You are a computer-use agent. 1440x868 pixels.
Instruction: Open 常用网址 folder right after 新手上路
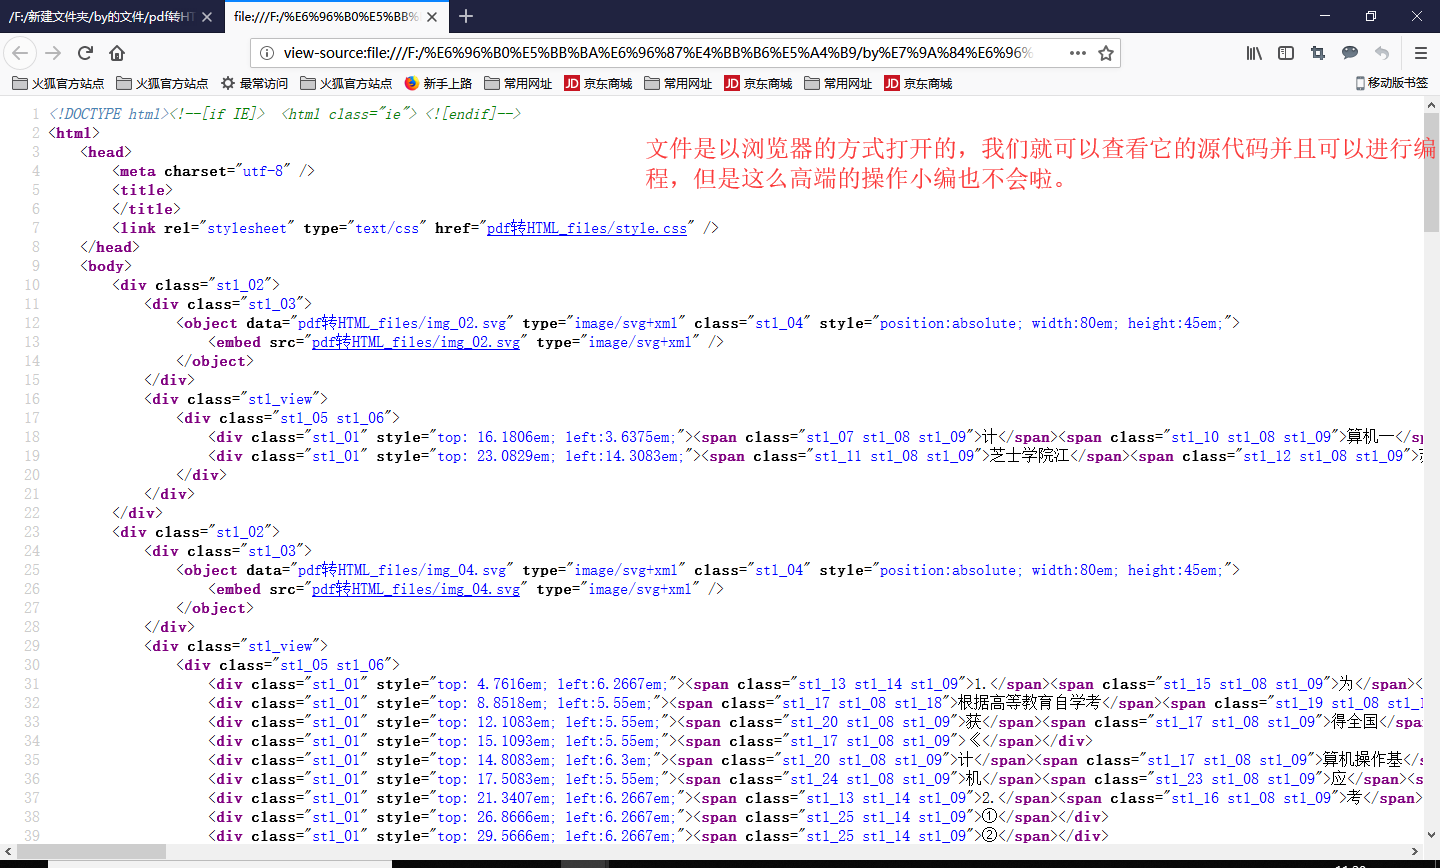click(518, 83)
